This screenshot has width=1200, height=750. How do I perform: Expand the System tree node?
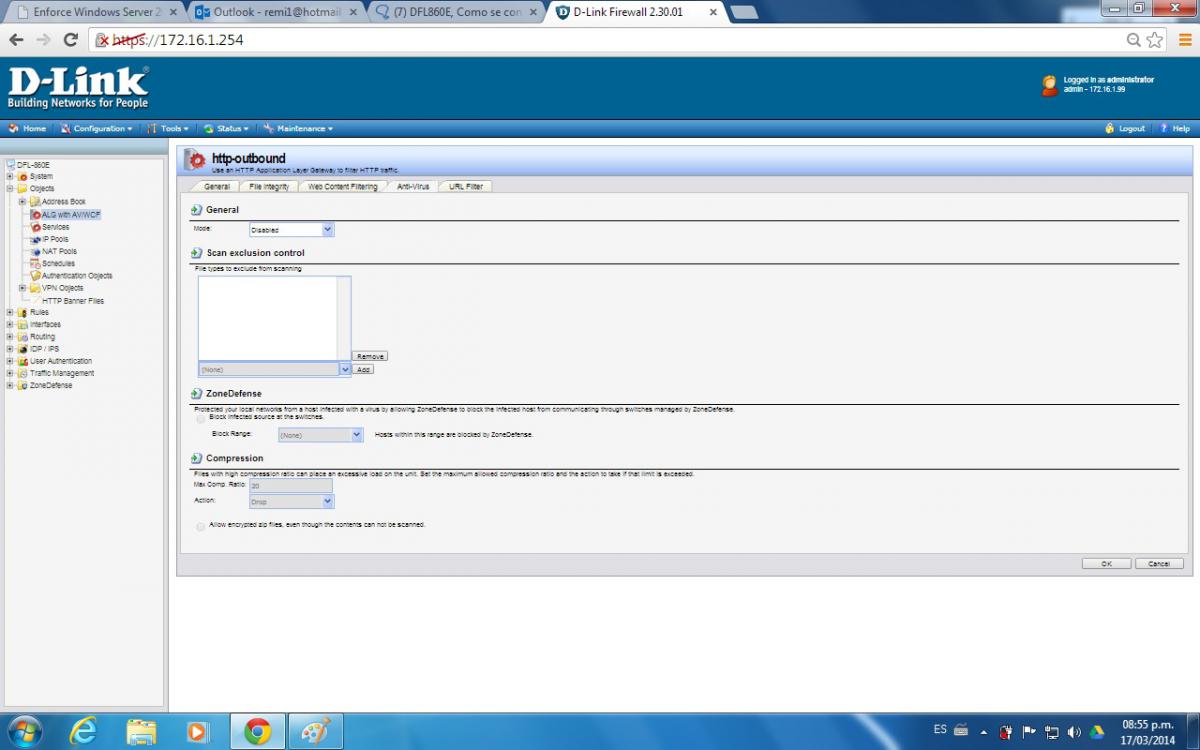click(x=10, y=176)
